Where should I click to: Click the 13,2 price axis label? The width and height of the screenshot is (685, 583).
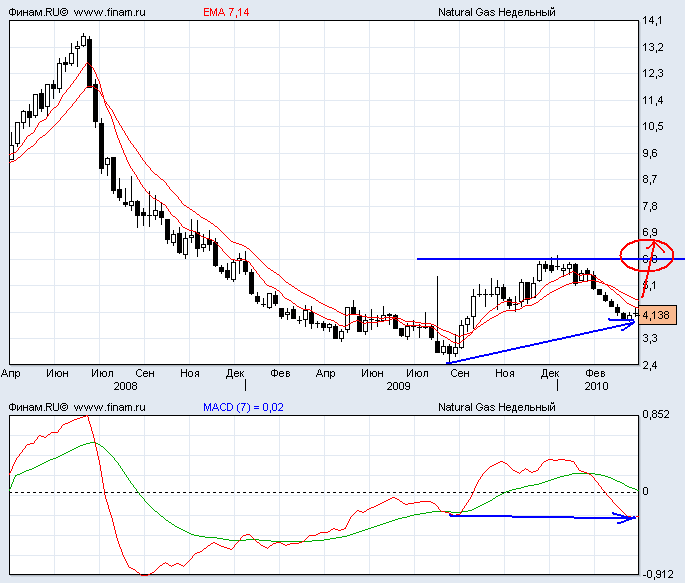tap(652, 47)
